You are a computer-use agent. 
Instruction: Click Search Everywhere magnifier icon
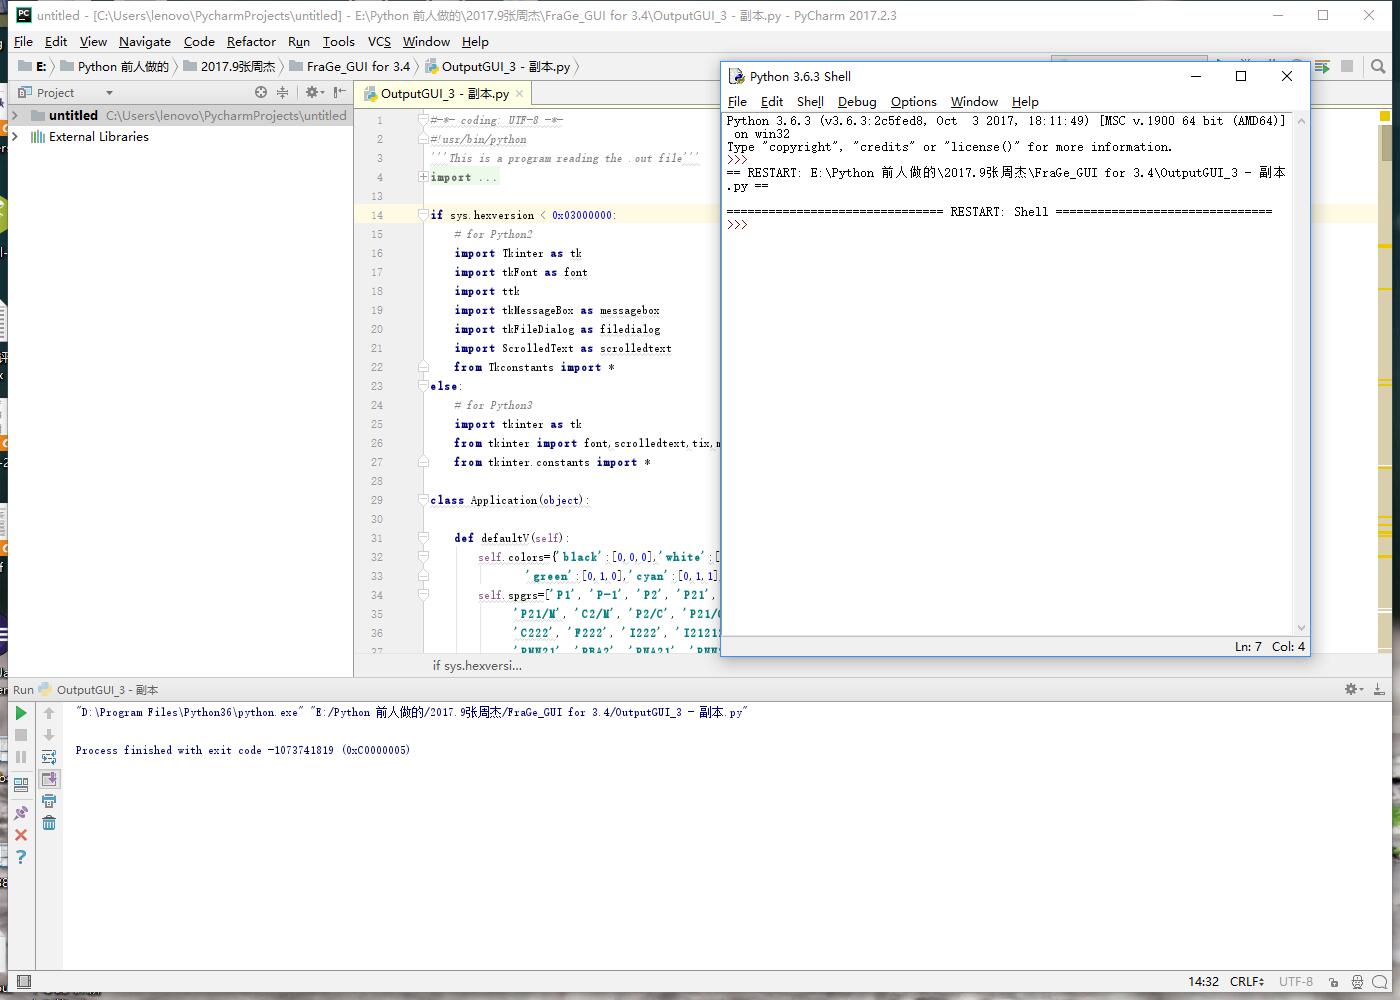(1378, 67)
